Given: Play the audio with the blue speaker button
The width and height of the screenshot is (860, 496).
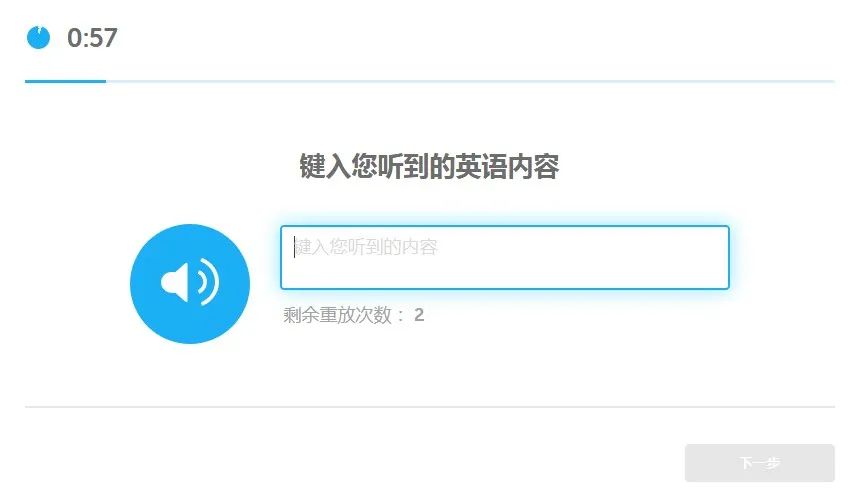Looking at the screenshot, I should coord(190,284).
